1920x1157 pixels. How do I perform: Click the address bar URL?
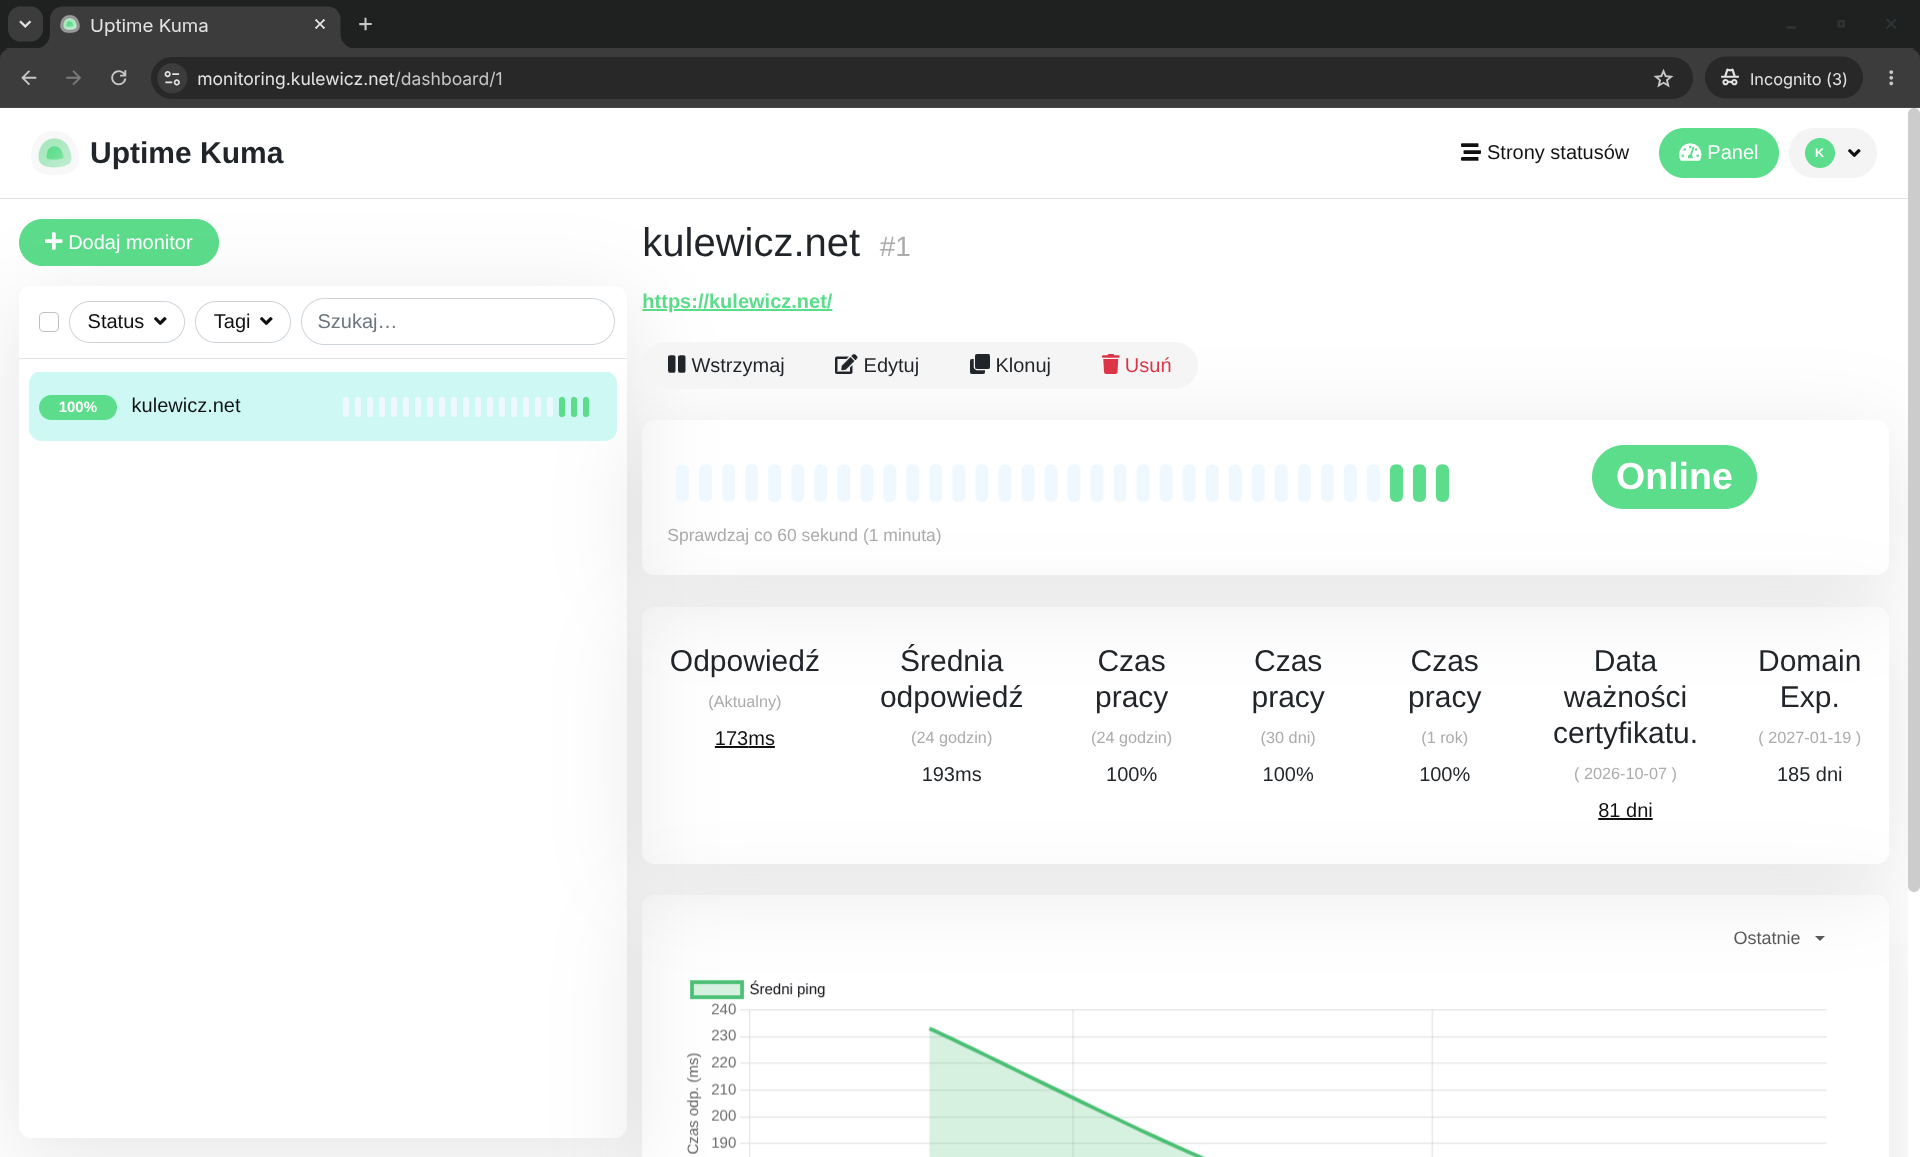point(350,79)
